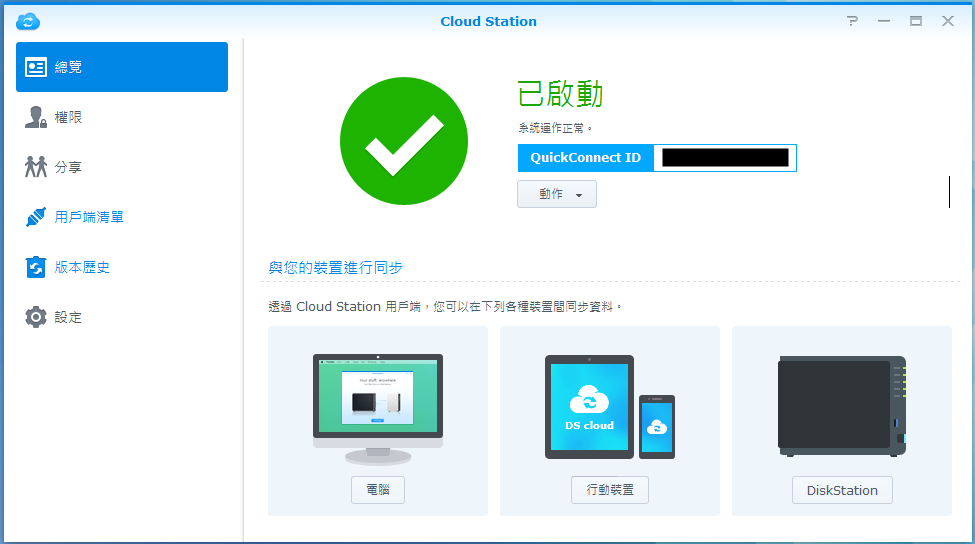The width and height of the screenshot is (975, 544).
Task: Click the smartphone image next to tablet
Action: [x=657, y=426]
